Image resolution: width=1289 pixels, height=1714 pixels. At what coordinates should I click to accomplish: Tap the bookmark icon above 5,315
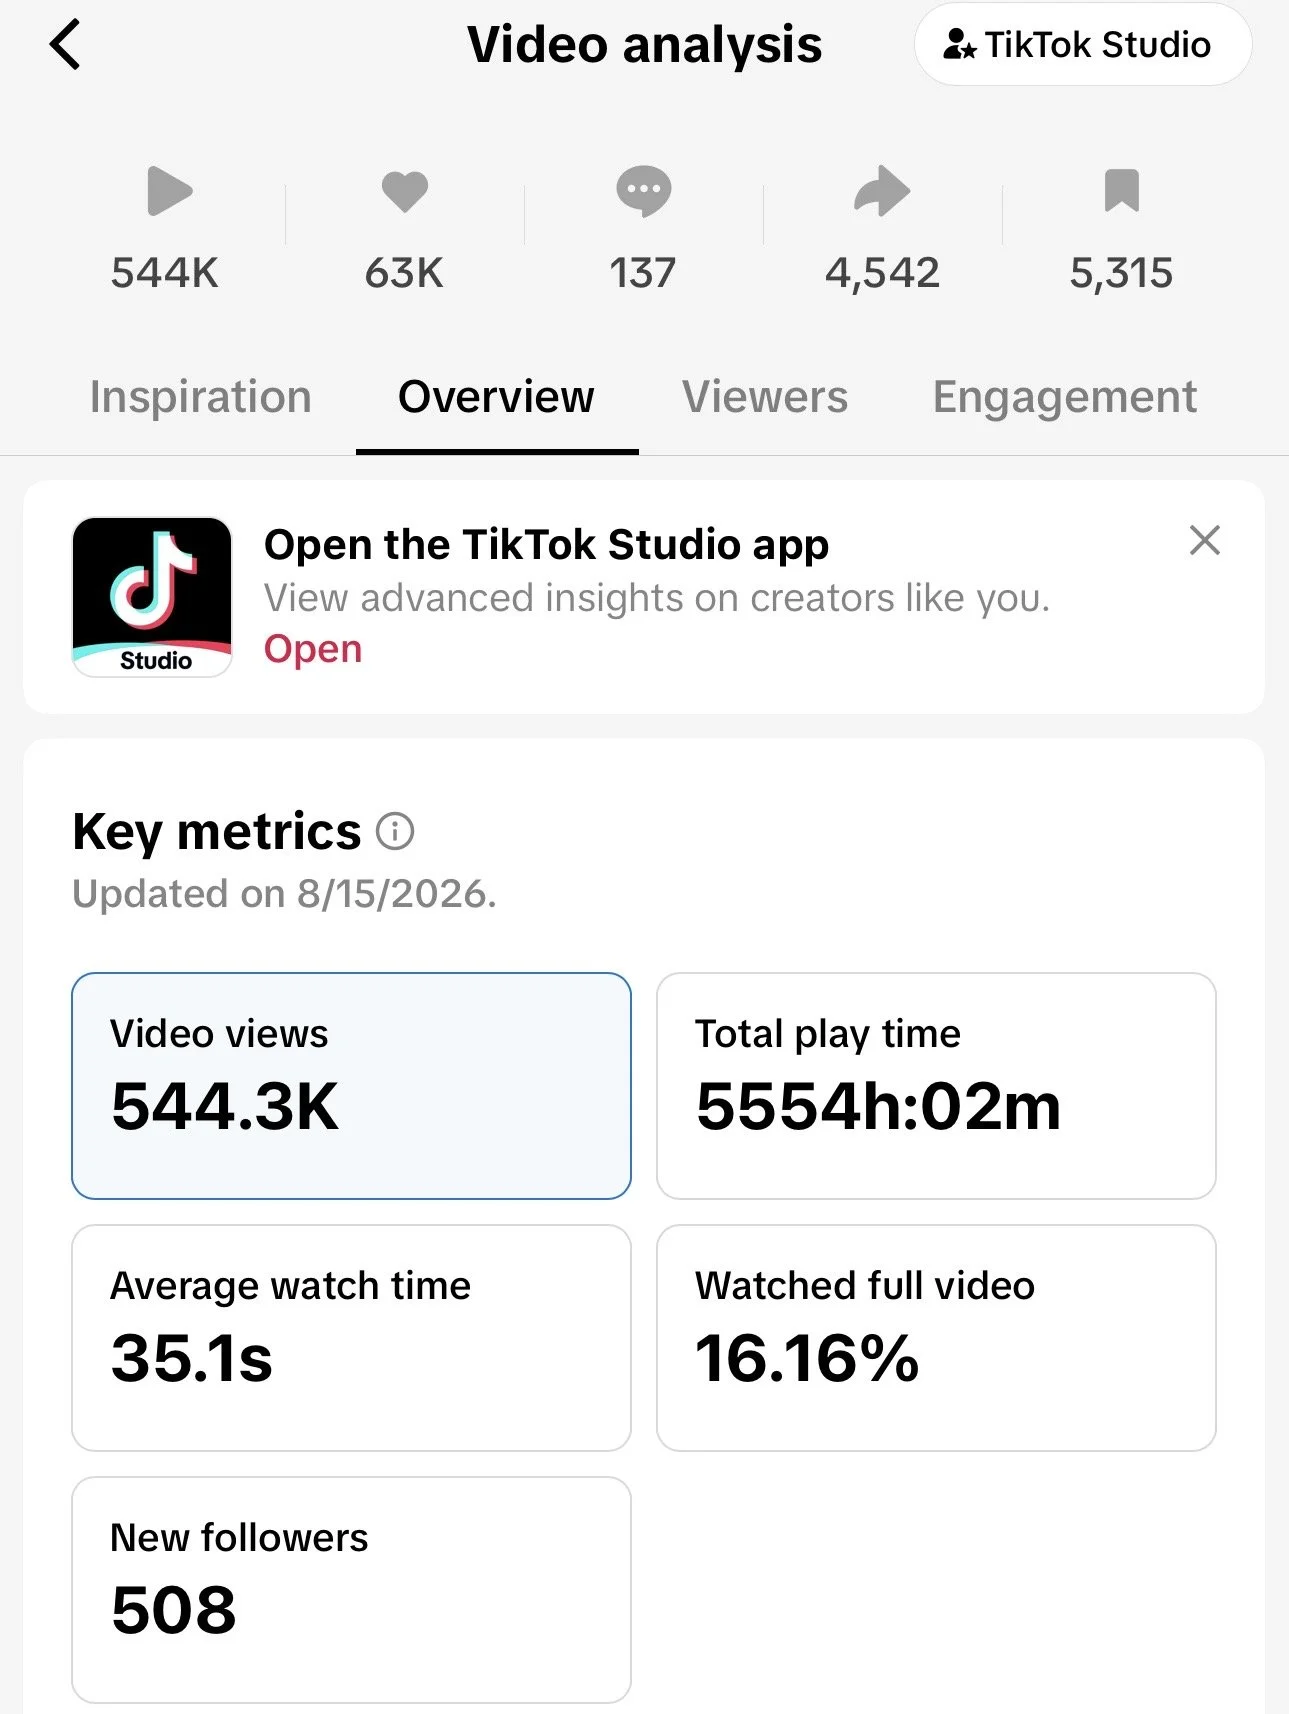1121,191
